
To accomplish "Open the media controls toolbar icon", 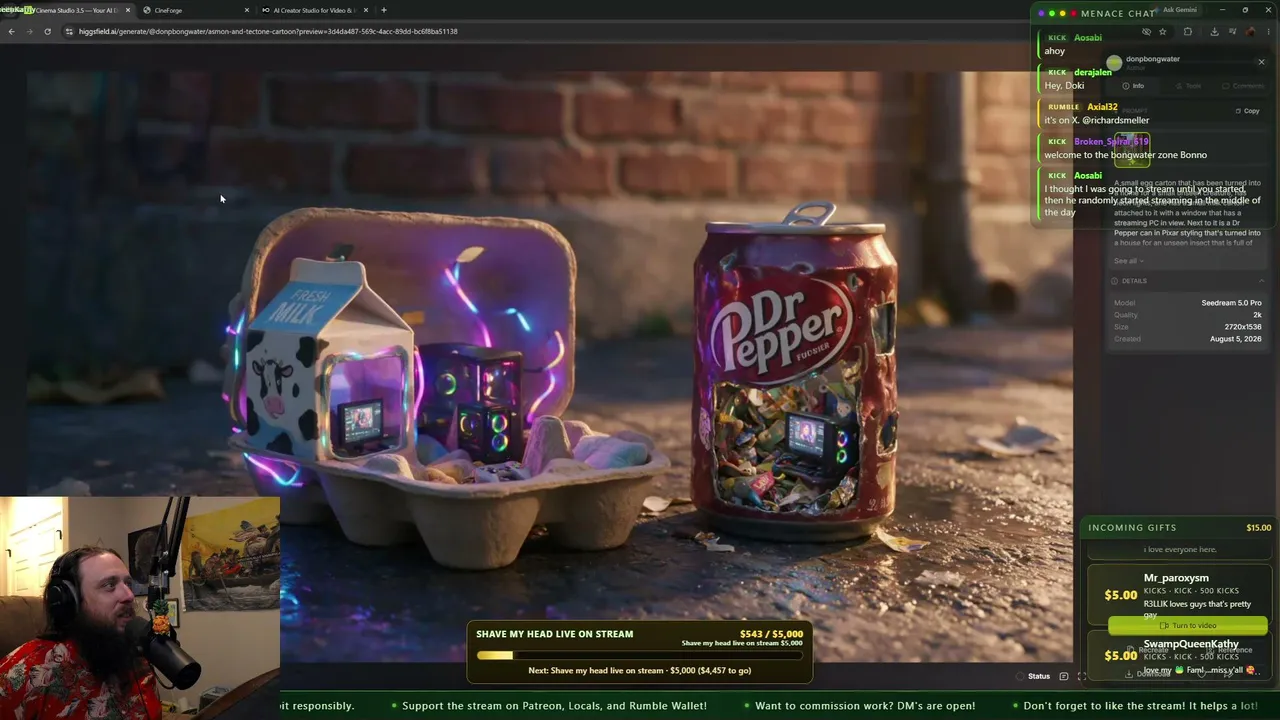I will coord(1232,31).
